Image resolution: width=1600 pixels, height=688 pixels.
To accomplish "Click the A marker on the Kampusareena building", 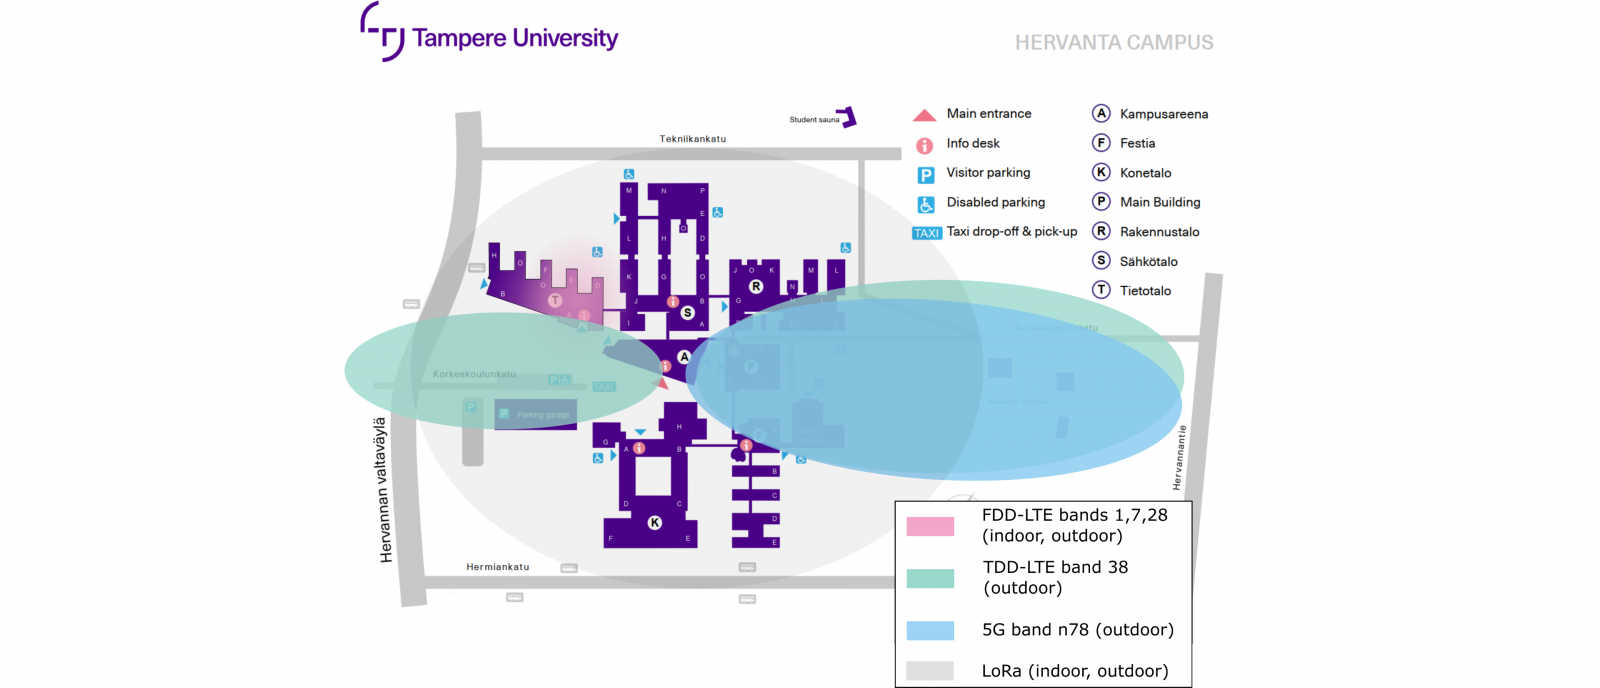I will [x=684, y=357].
